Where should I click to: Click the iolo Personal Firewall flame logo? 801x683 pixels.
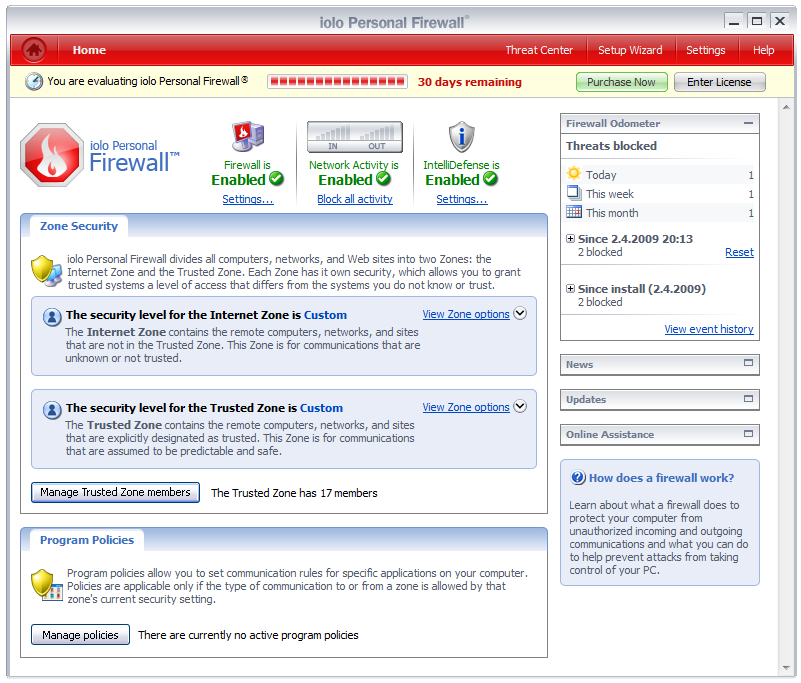pyautogui.click(x=52, y=155)
